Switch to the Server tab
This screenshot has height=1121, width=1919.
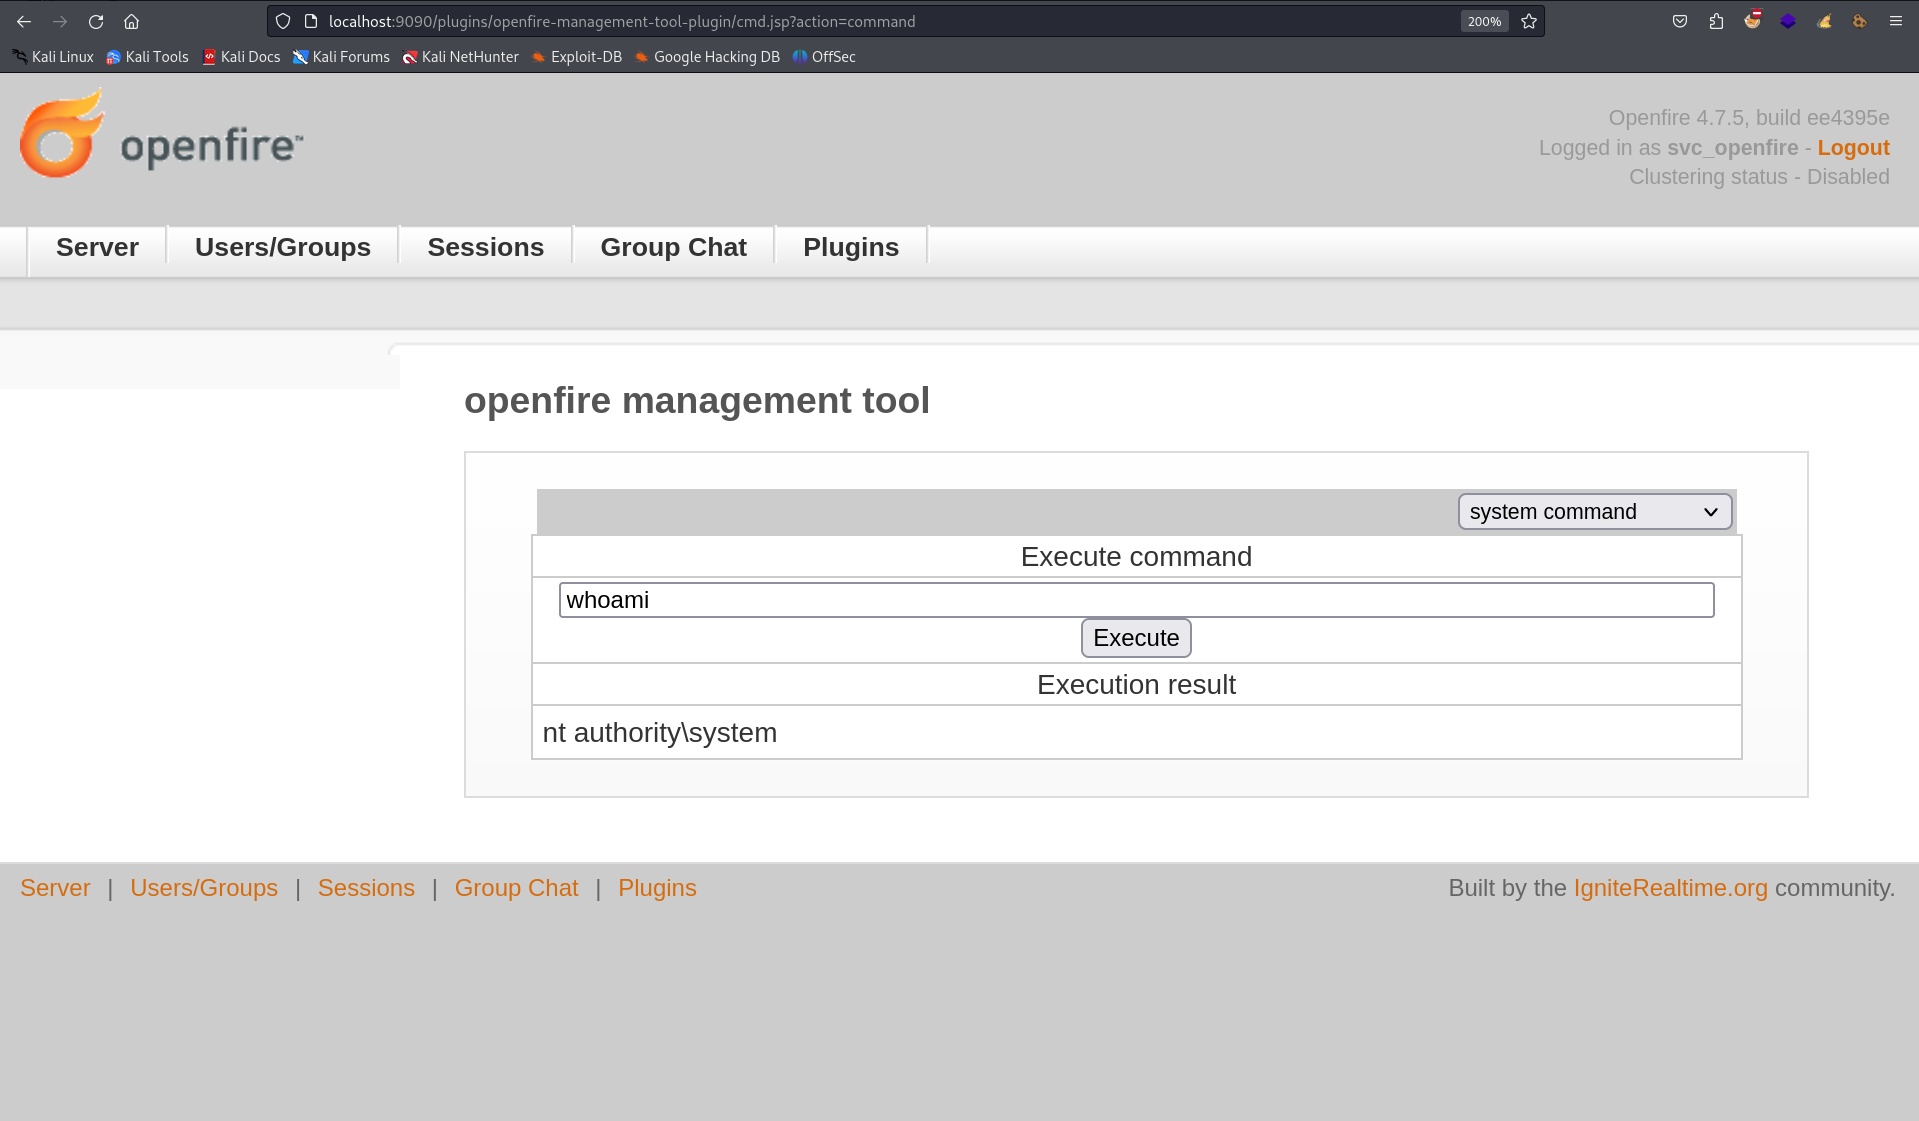(x=97, y=247)
